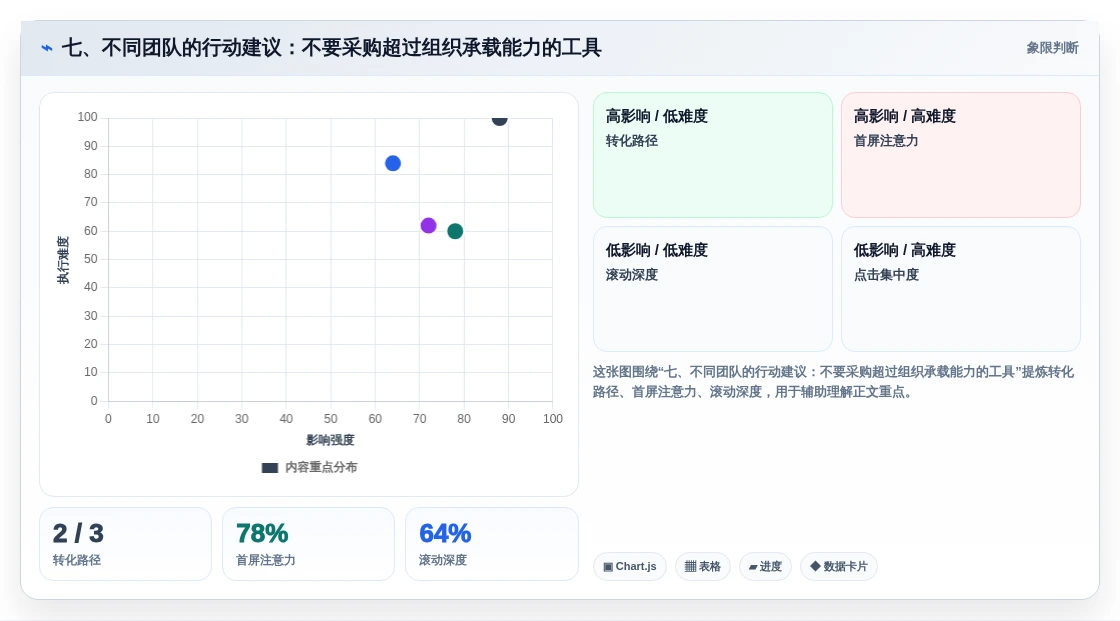
Task: Click the 点击集中度 text in the quadrant card
Action: pos(886,275)
